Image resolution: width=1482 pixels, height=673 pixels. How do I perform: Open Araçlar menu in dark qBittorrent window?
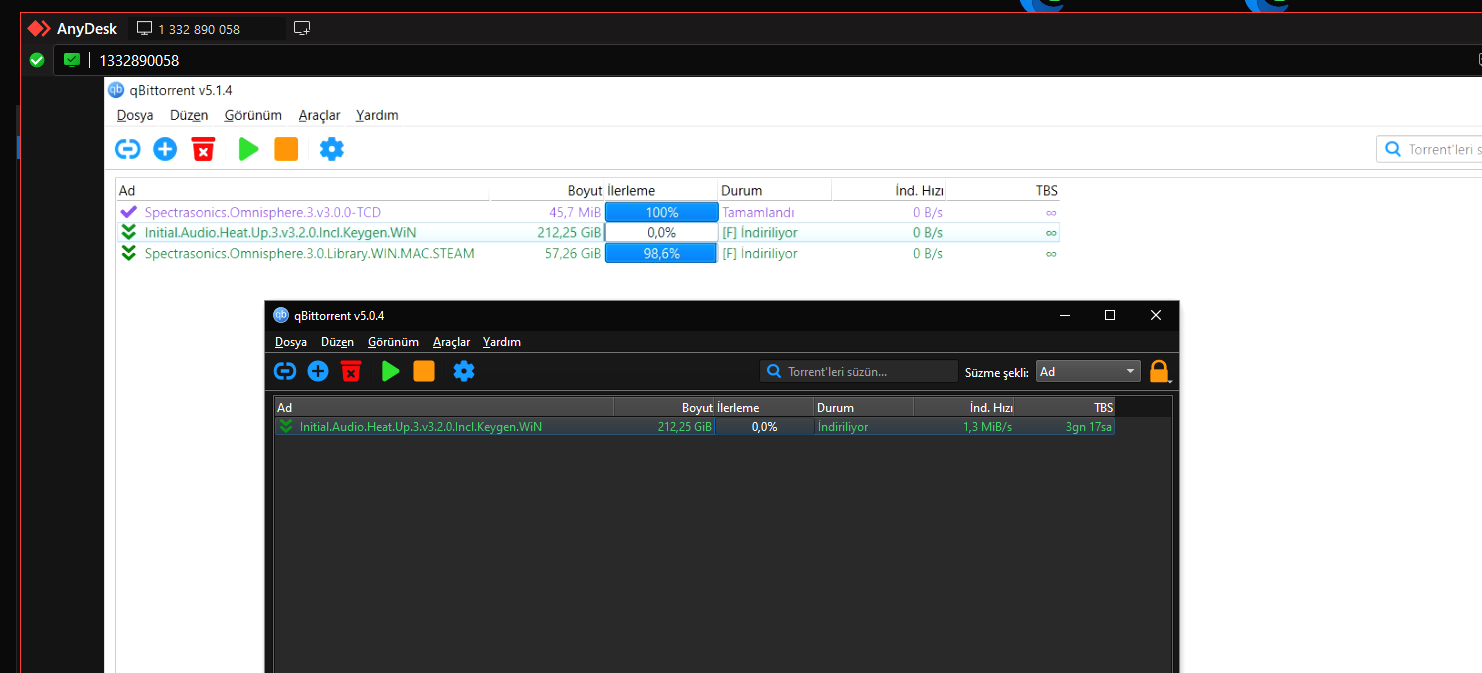tap(451, 342)
